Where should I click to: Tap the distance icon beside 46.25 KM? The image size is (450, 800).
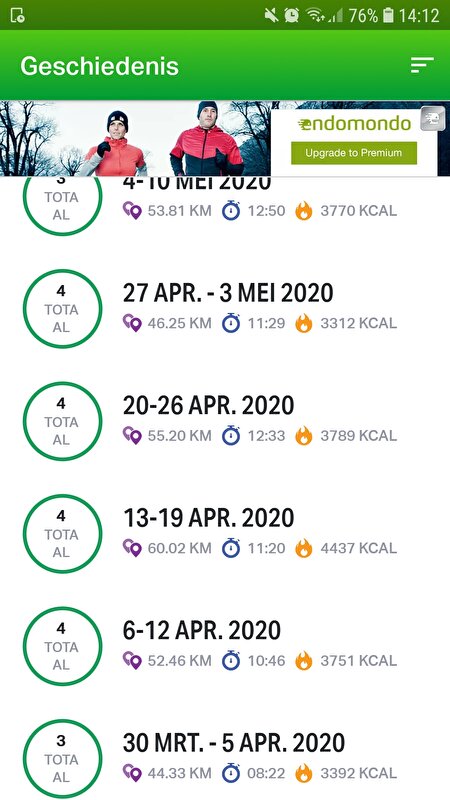pos(132,323)
